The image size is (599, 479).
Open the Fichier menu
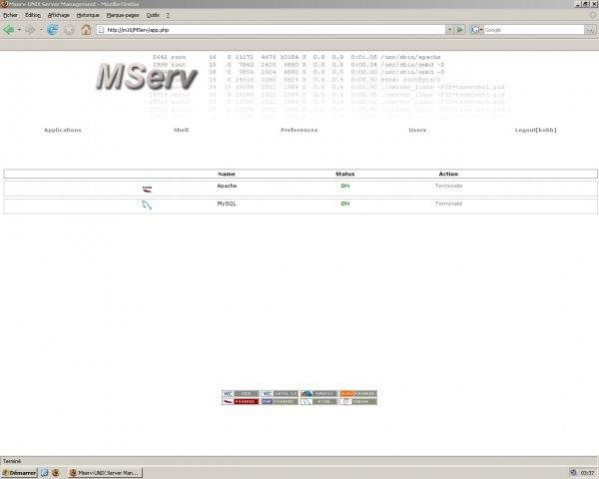[10, 15]
